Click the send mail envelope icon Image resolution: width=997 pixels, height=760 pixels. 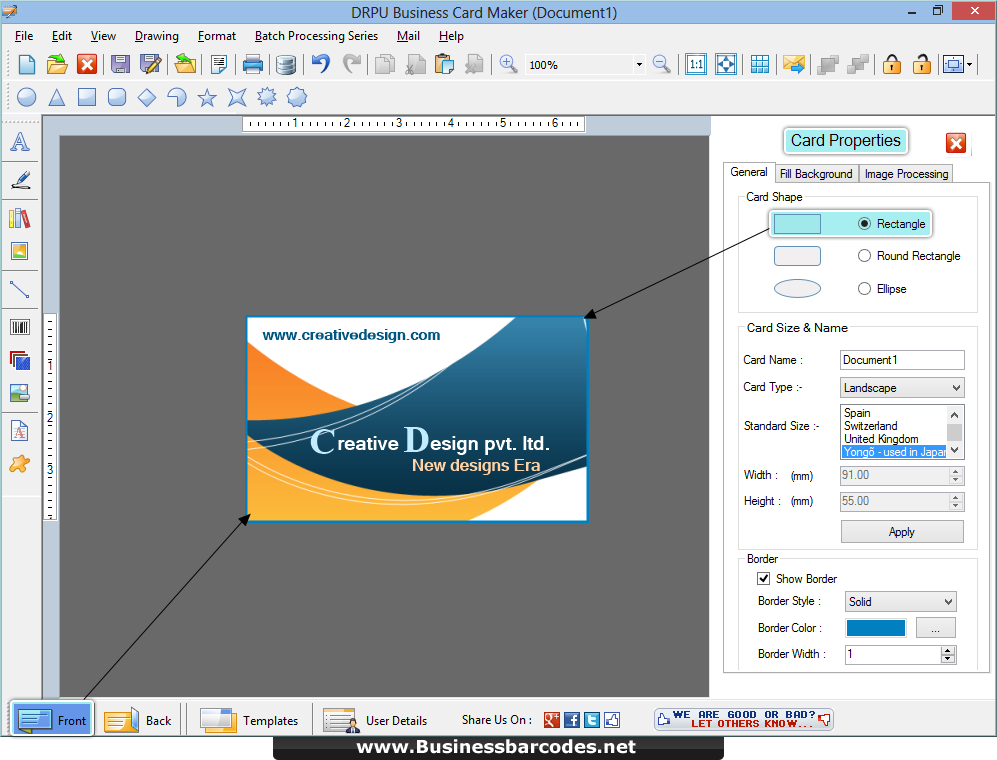794,64
